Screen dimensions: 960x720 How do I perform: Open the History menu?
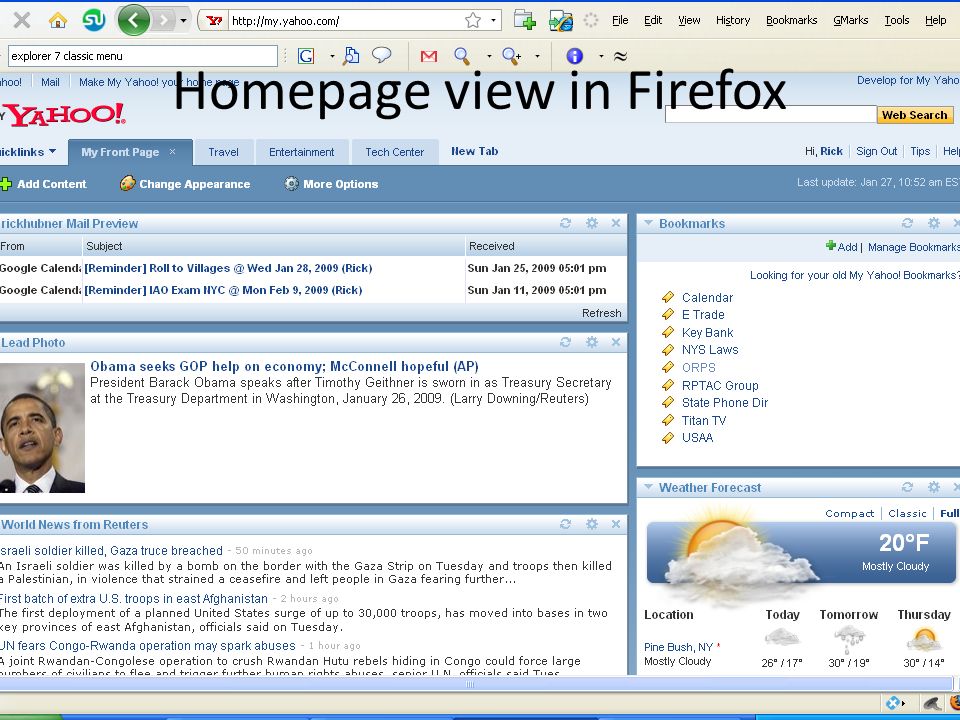tap(733, 20)
